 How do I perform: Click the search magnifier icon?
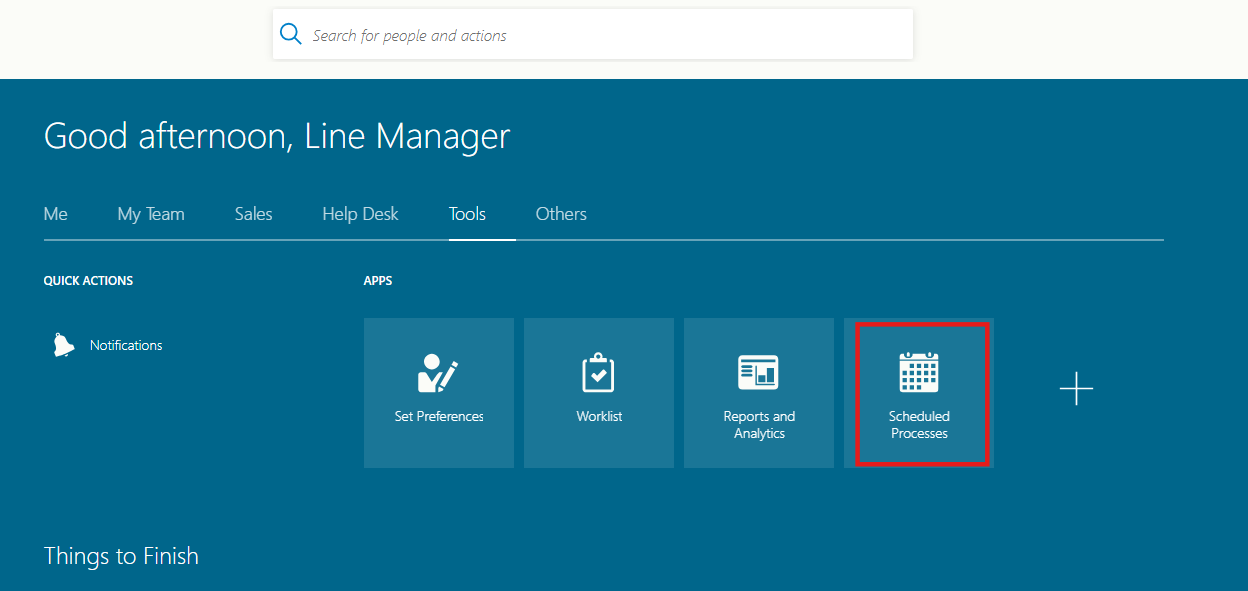290,33
